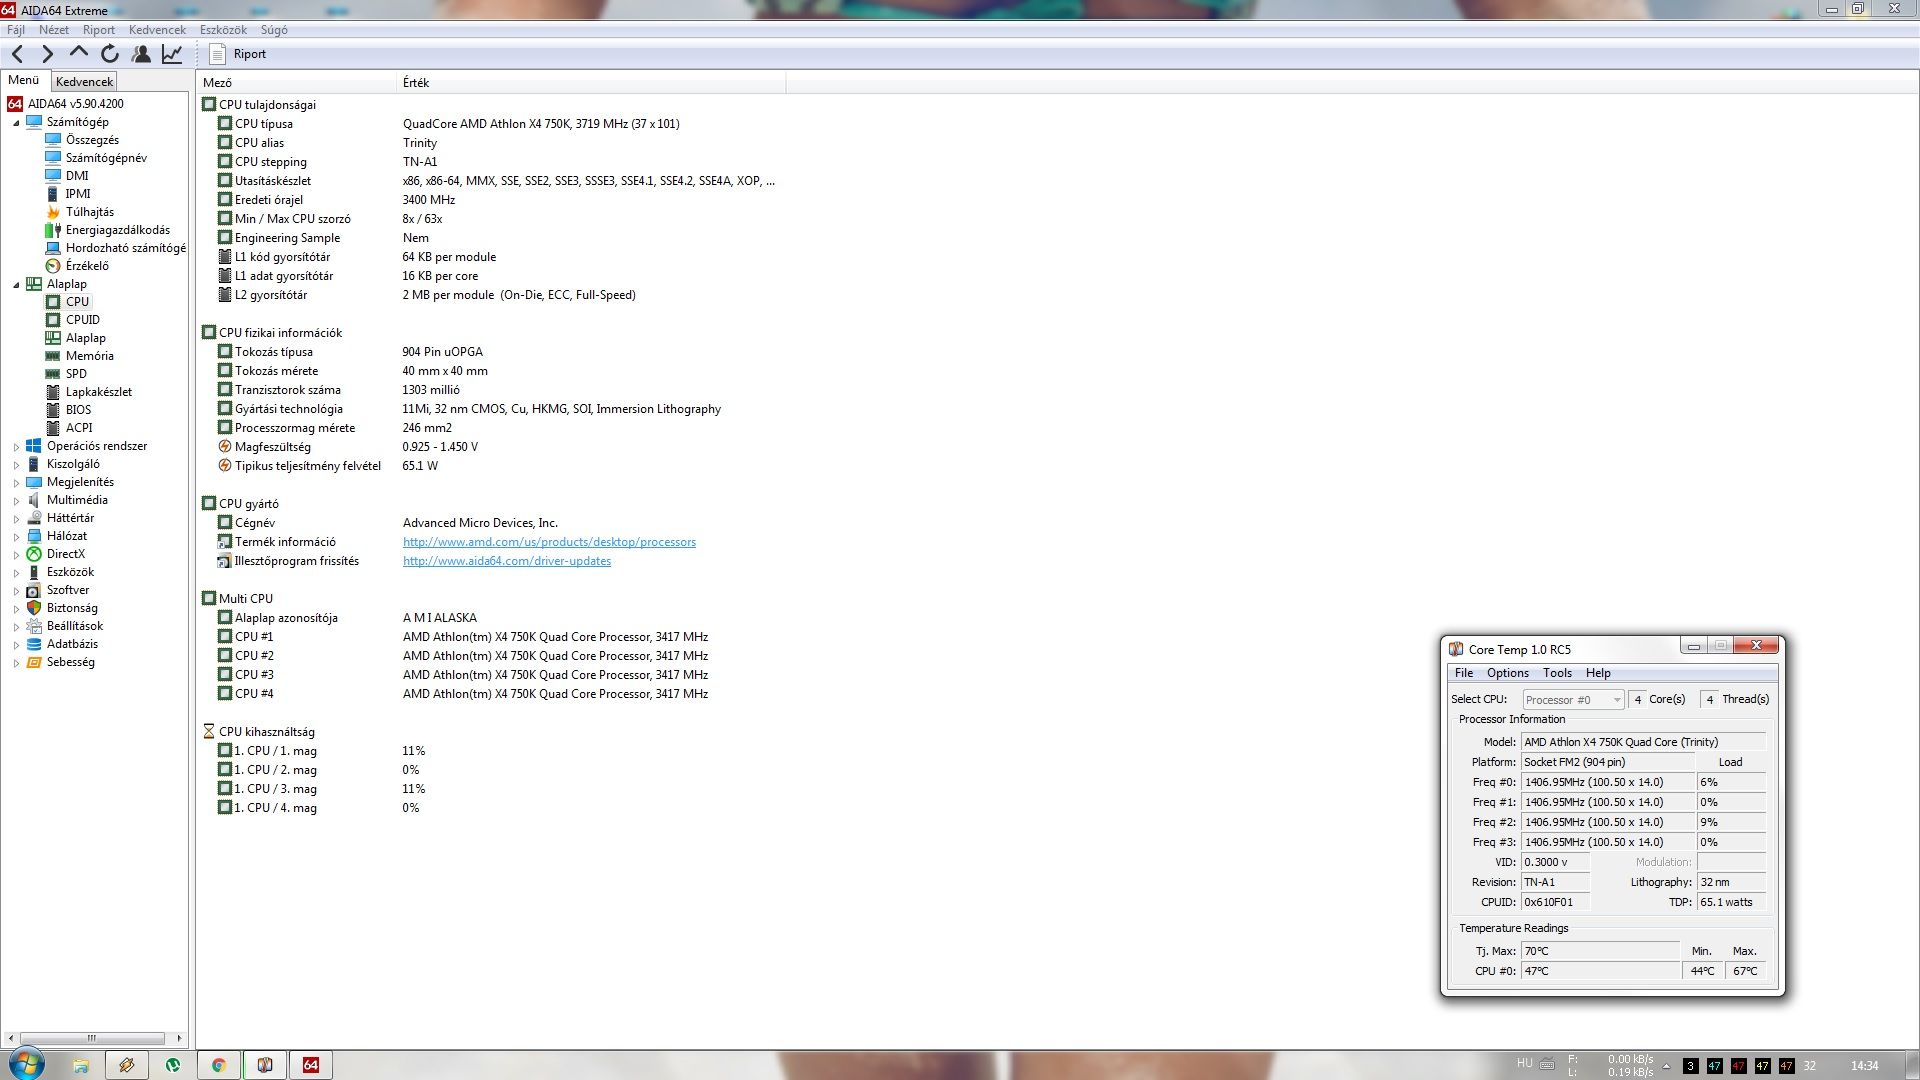
Task: Select the DirectX tree item
Action: coord(66,554)
